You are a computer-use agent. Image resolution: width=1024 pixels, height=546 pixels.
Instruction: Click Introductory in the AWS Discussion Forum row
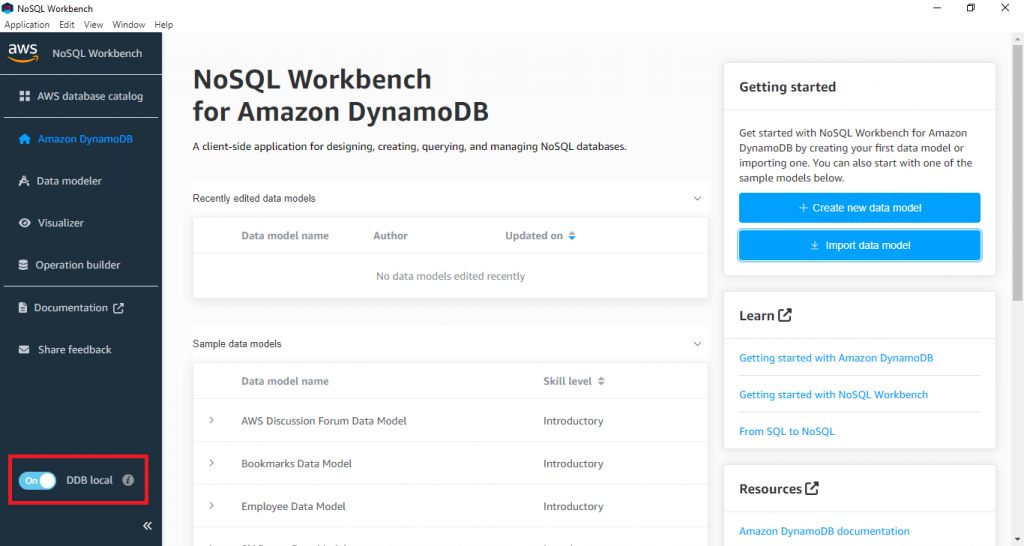573,421
